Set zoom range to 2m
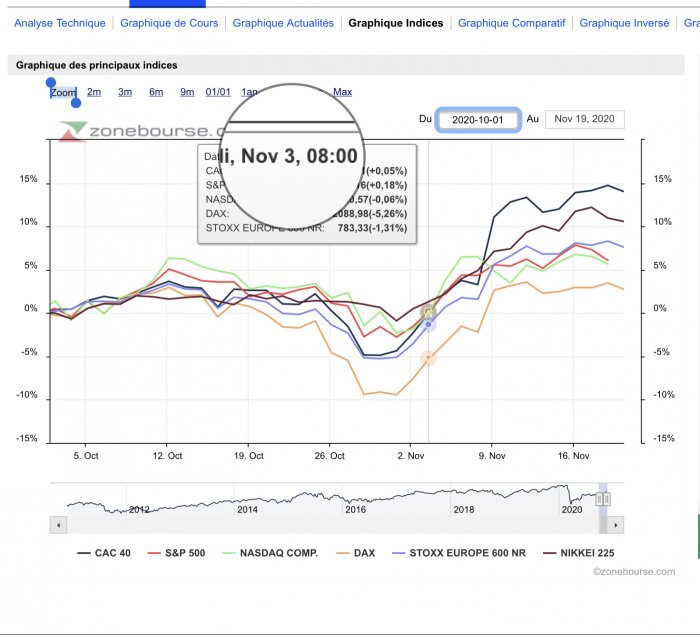This screenshot has height=635, width=700. click(94, 92)
